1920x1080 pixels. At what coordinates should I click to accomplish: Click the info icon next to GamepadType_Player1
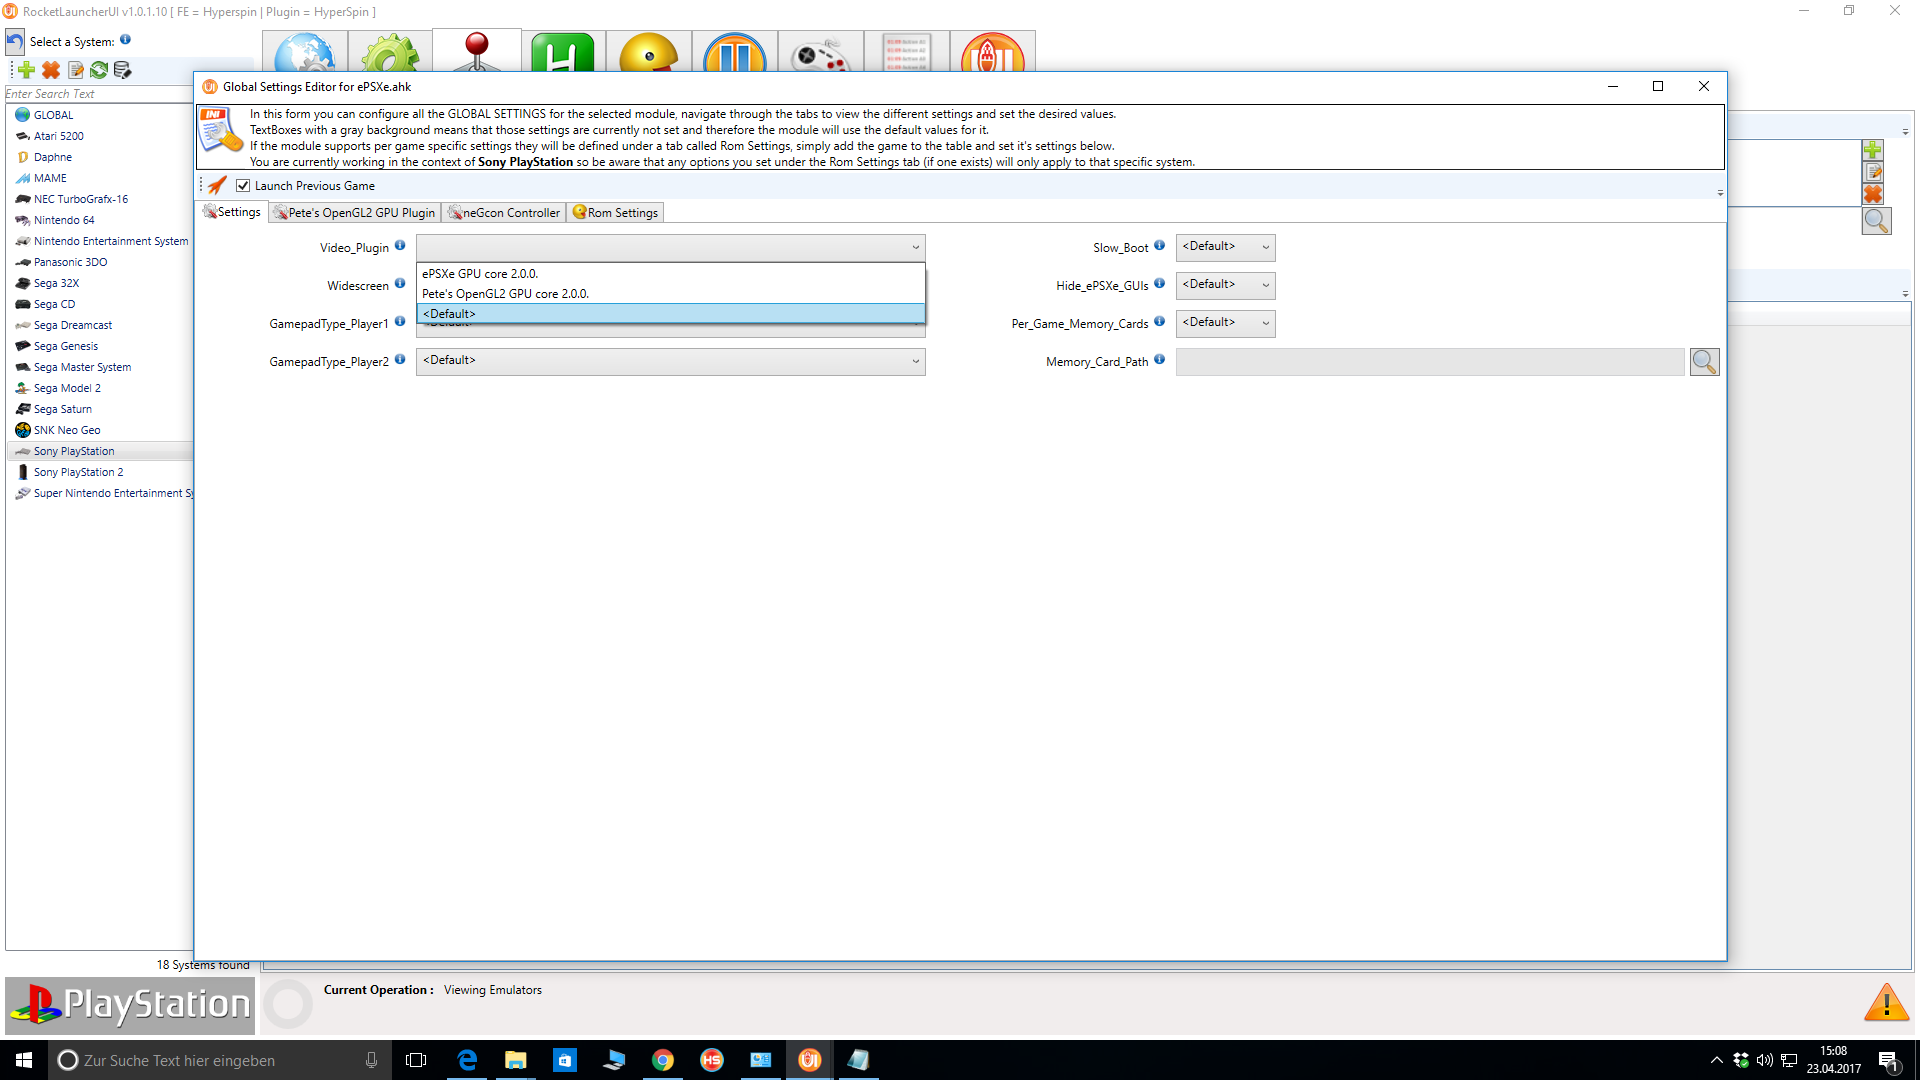coord(400,322)
